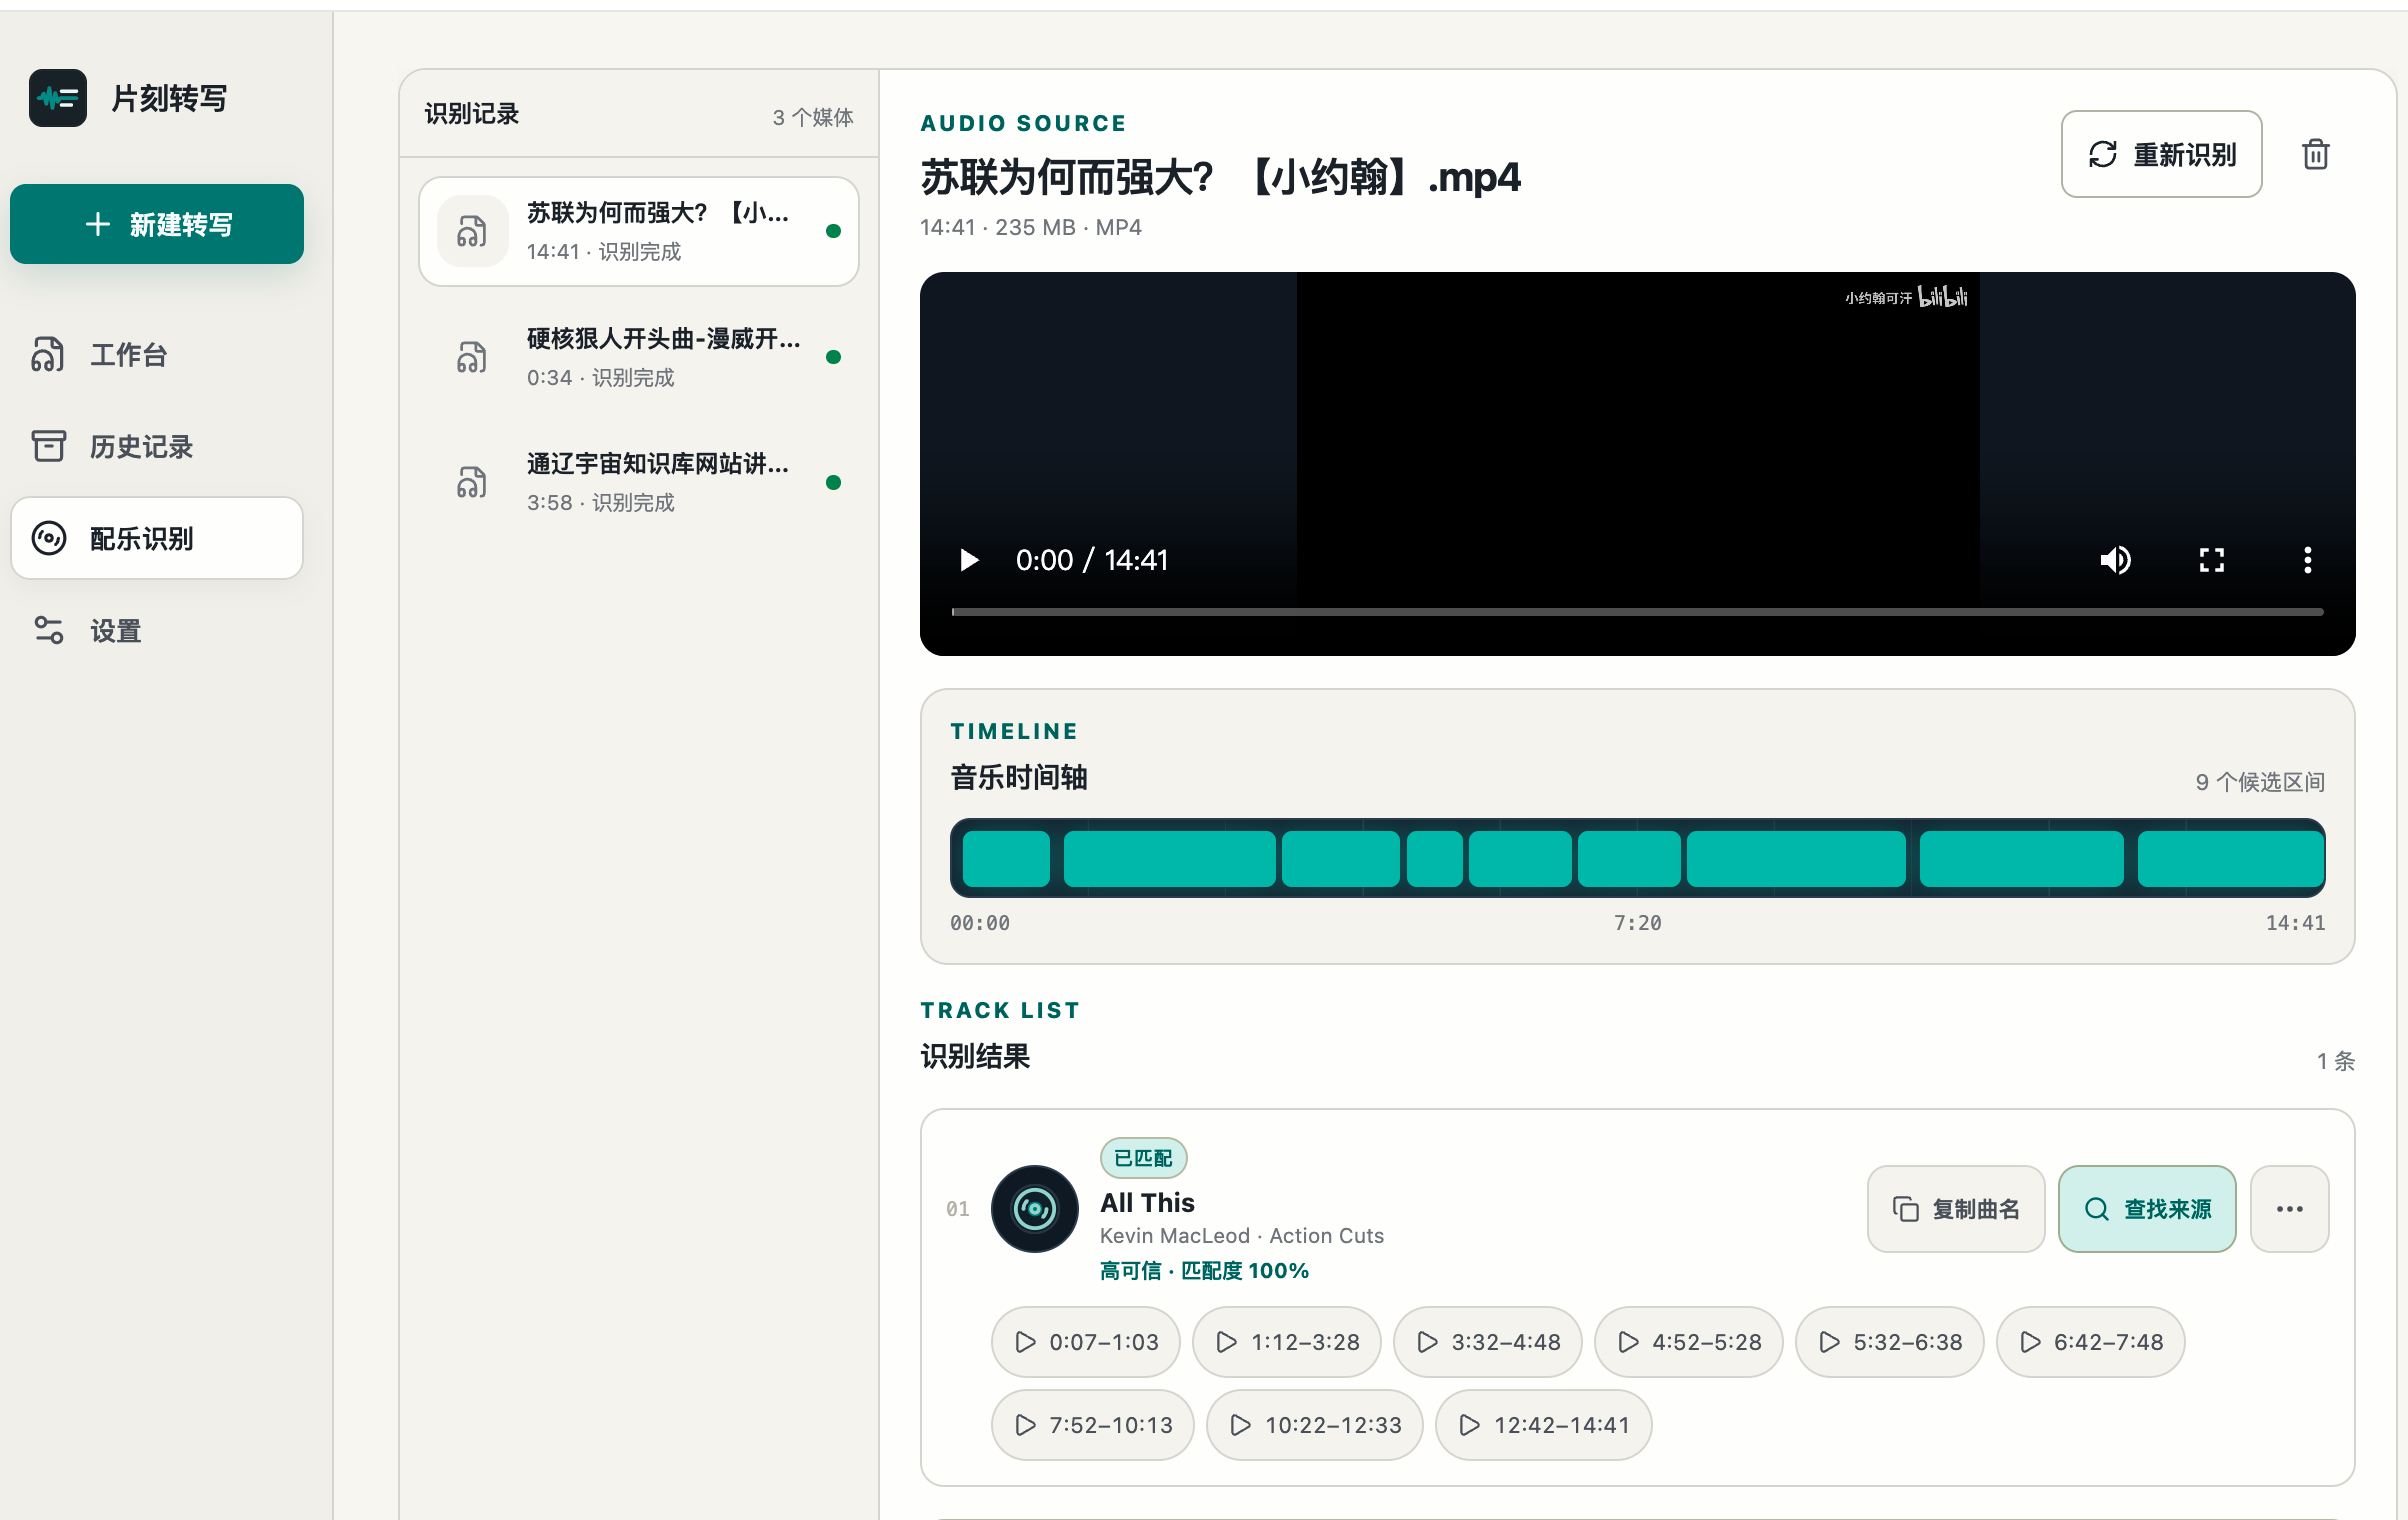
Task: Click the 设置 sliders icon
Action: tap(49, 630)
